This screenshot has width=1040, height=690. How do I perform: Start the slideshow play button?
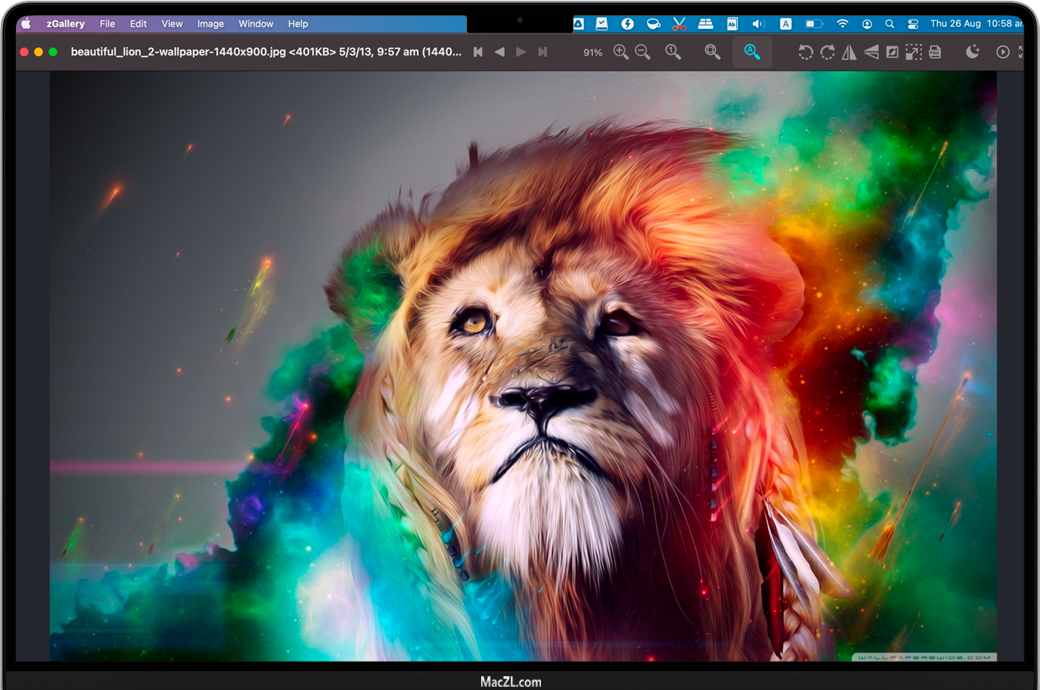pos(1003,52)
